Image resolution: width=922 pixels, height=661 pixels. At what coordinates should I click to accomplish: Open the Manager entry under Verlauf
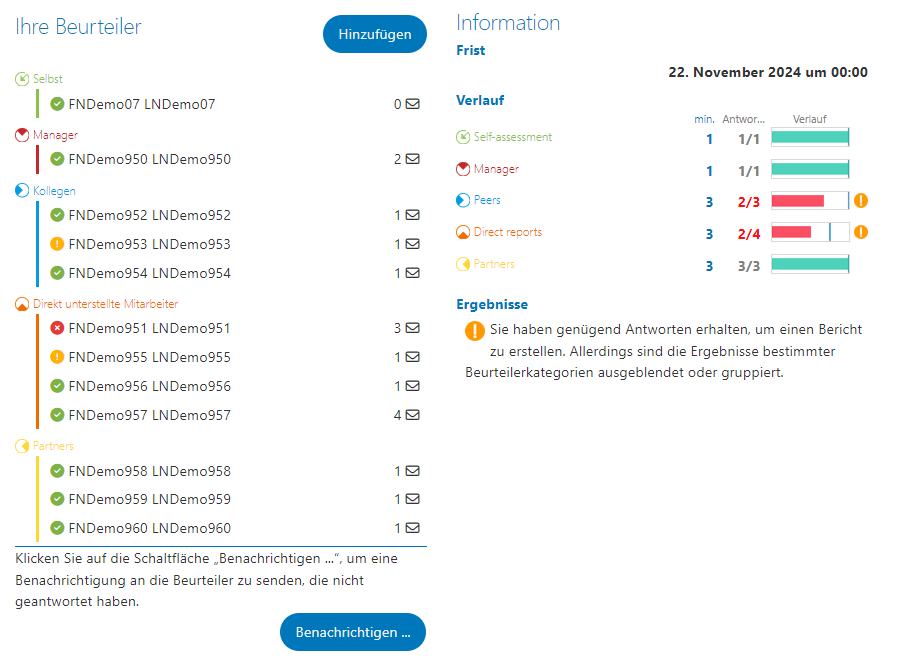[x=487, y=169]
